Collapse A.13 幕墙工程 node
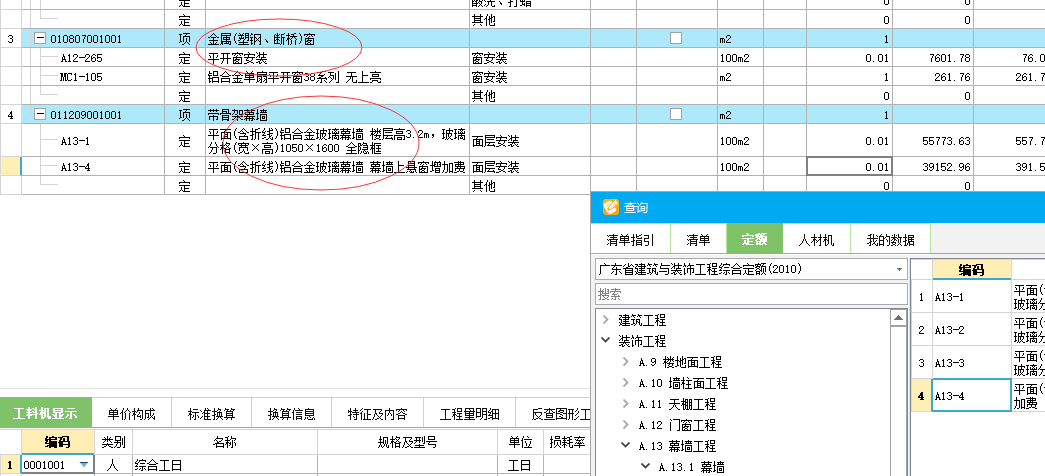 tap(625, 445)
